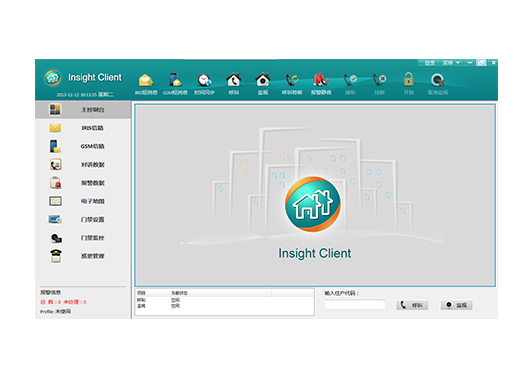The height and width of the screenshot is (376, 532).
Task: Select the hang up icon with red cross
Action: click(379, 80)
